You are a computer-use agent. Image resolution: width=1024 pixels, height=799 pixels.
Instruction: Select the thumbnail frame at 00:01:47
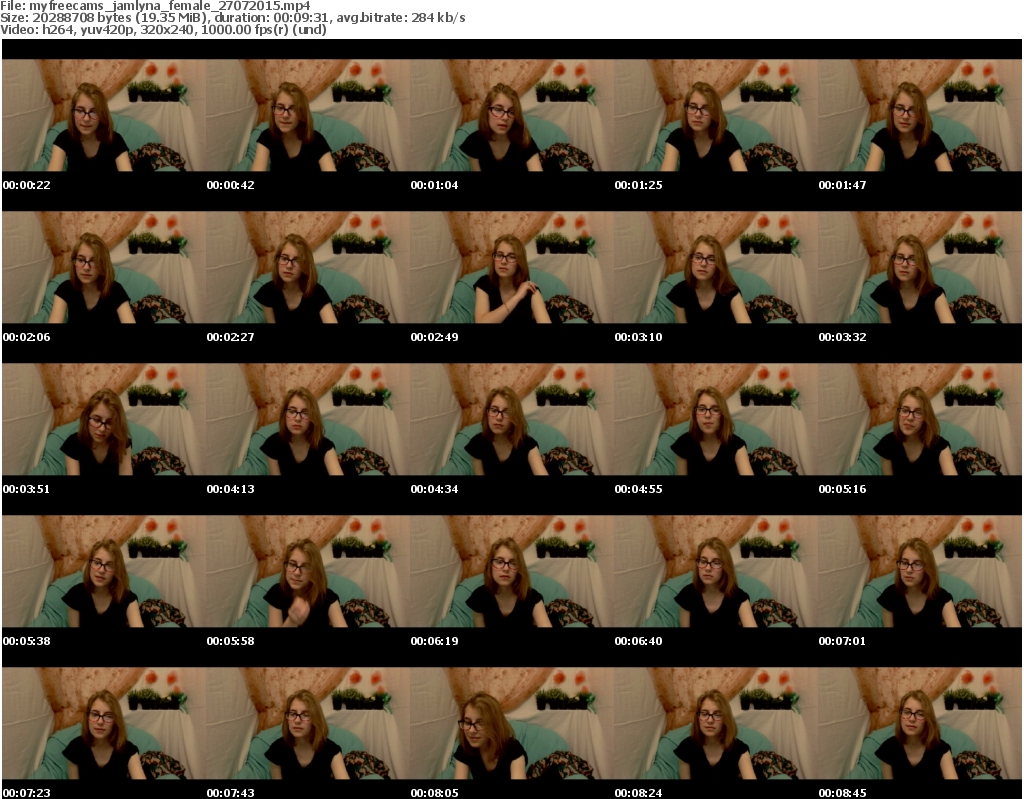pos(920,115)
